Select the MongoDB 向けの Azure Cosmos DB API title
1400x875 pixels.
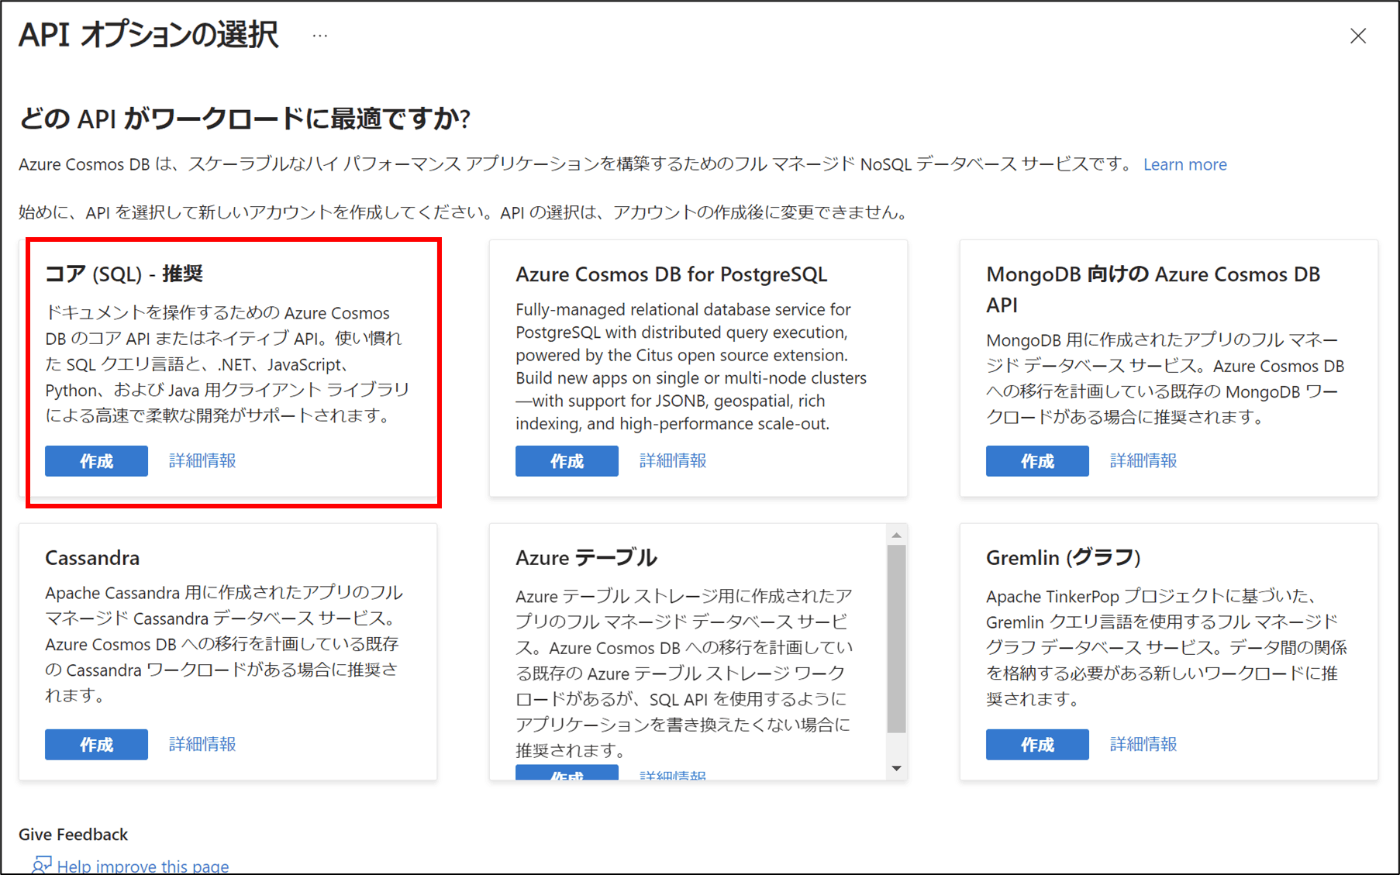pos(1153,289)
